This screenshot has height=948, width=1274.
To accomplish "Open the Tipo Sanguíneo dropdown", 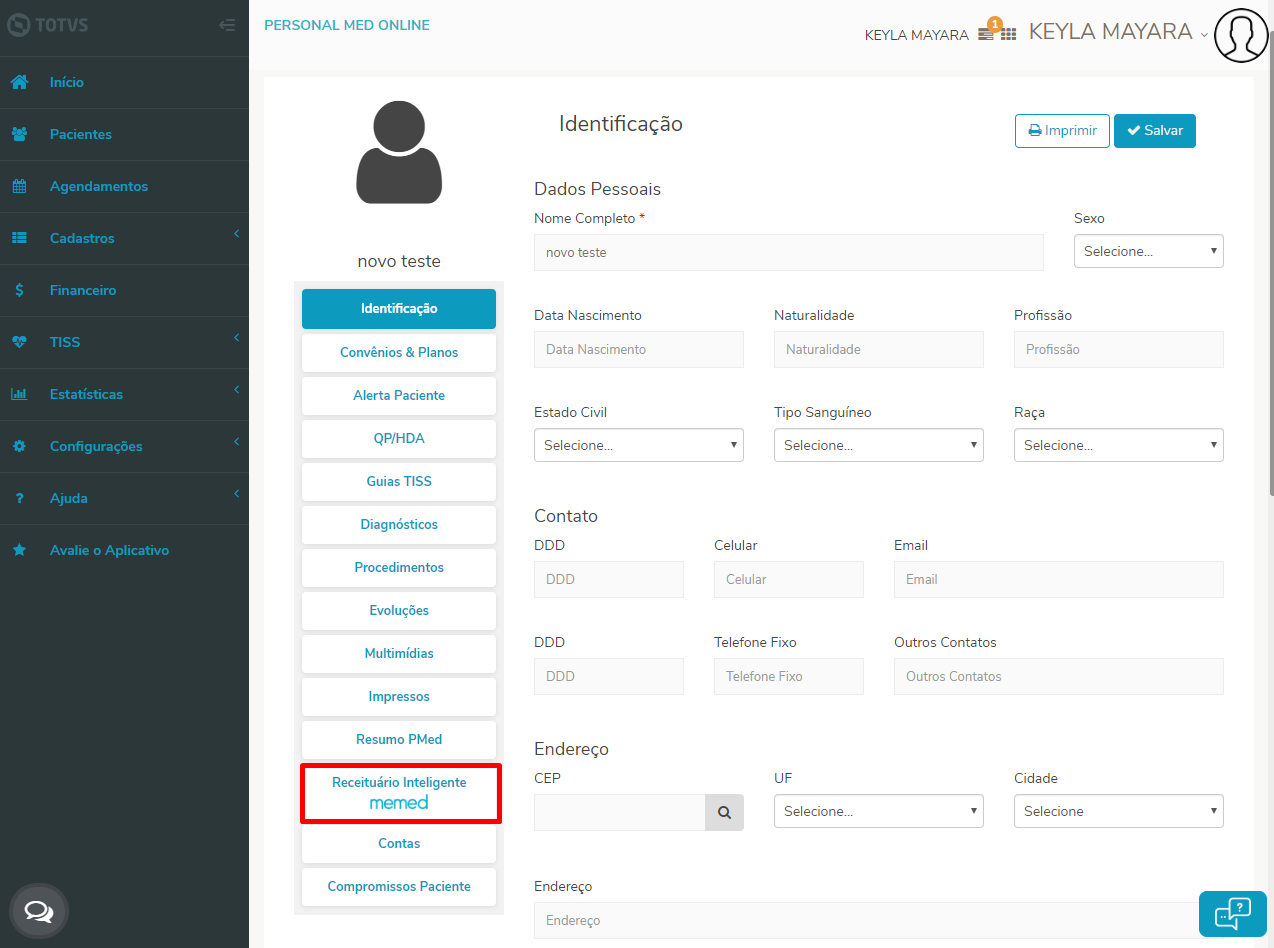I will click(879, 445).
